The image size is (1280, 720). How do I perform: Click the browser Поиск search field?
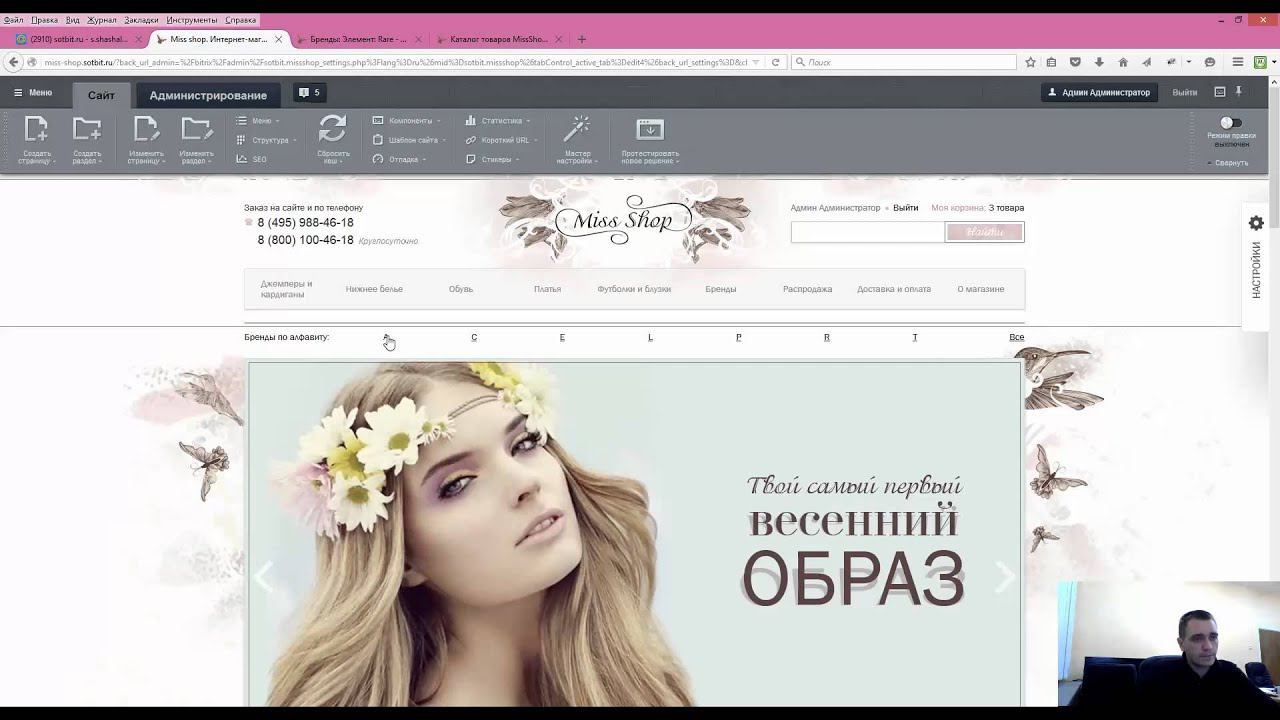point(903,62)
